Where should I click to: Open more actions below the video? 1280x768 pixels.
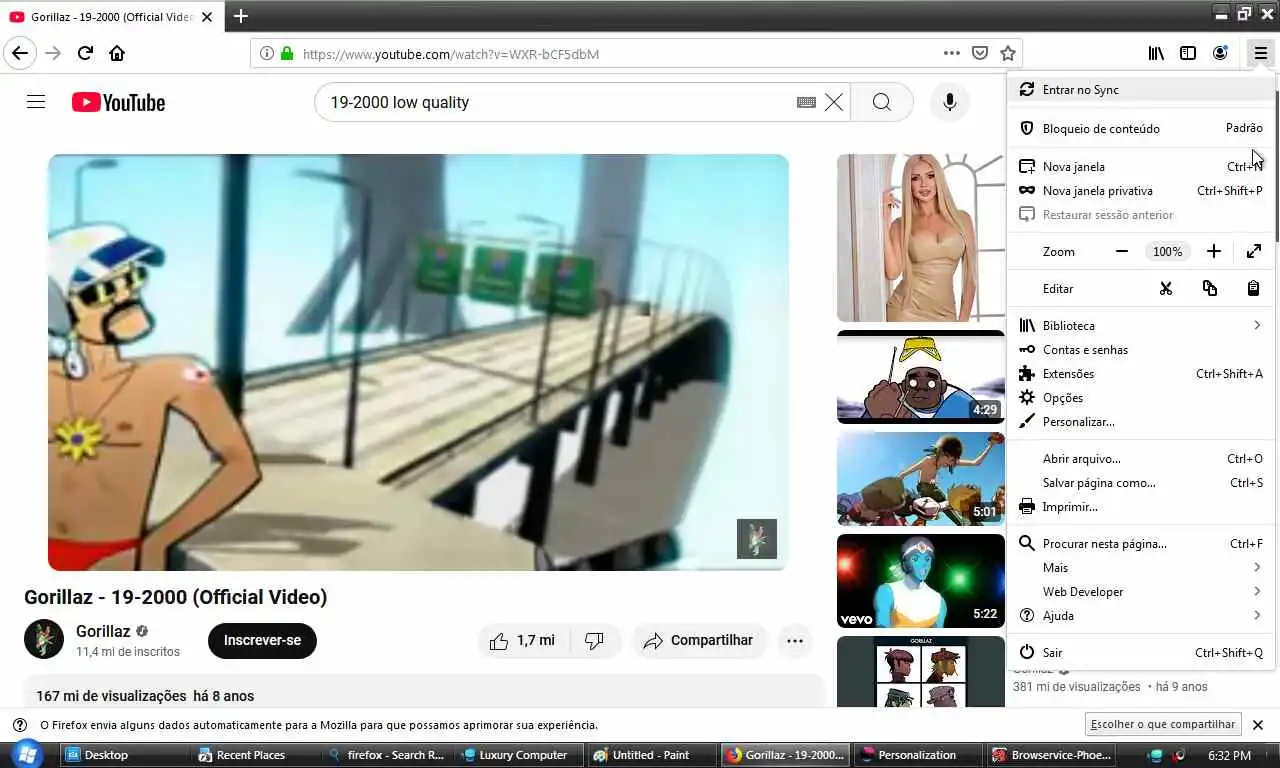pos(795,640)
